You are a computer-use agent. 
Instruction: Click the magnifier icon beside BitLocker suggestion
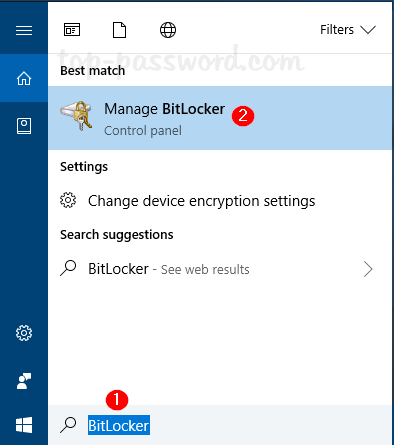(x=68, y=268)
